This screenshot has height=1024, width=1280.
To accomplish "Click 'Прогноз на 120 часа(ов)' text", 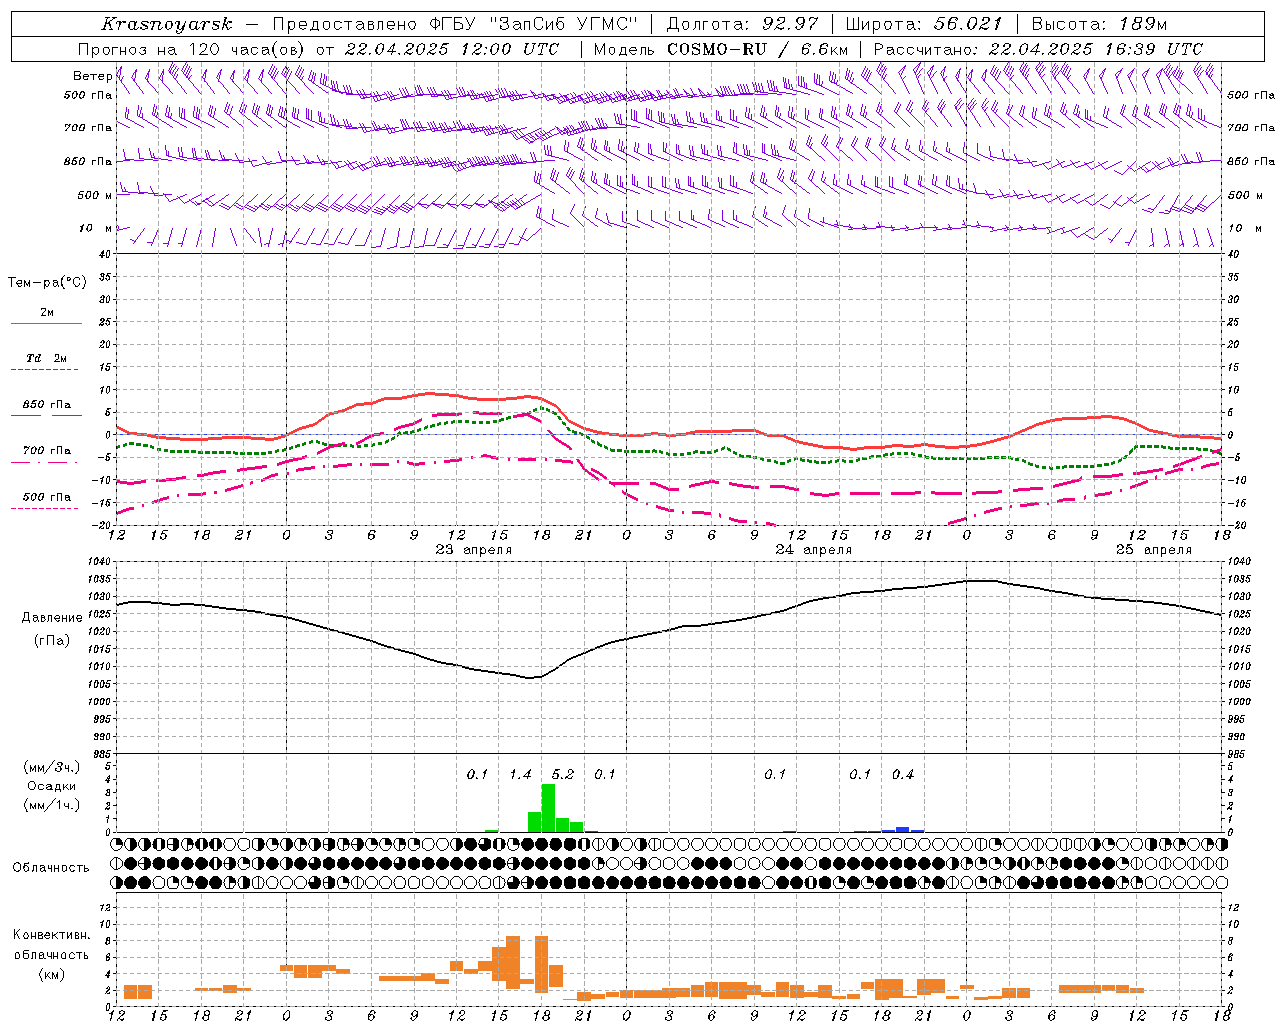I will pyautogui.click(x=192, y=49).
